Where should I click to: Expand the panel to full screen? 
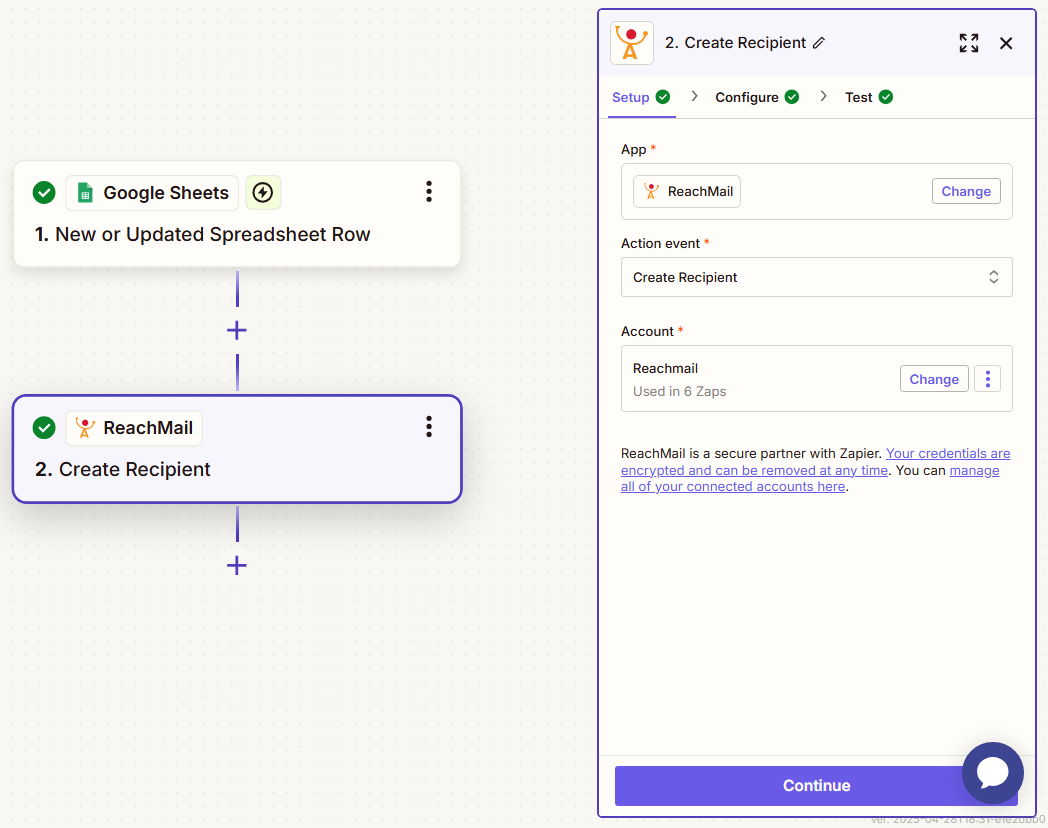click(968, 43)
